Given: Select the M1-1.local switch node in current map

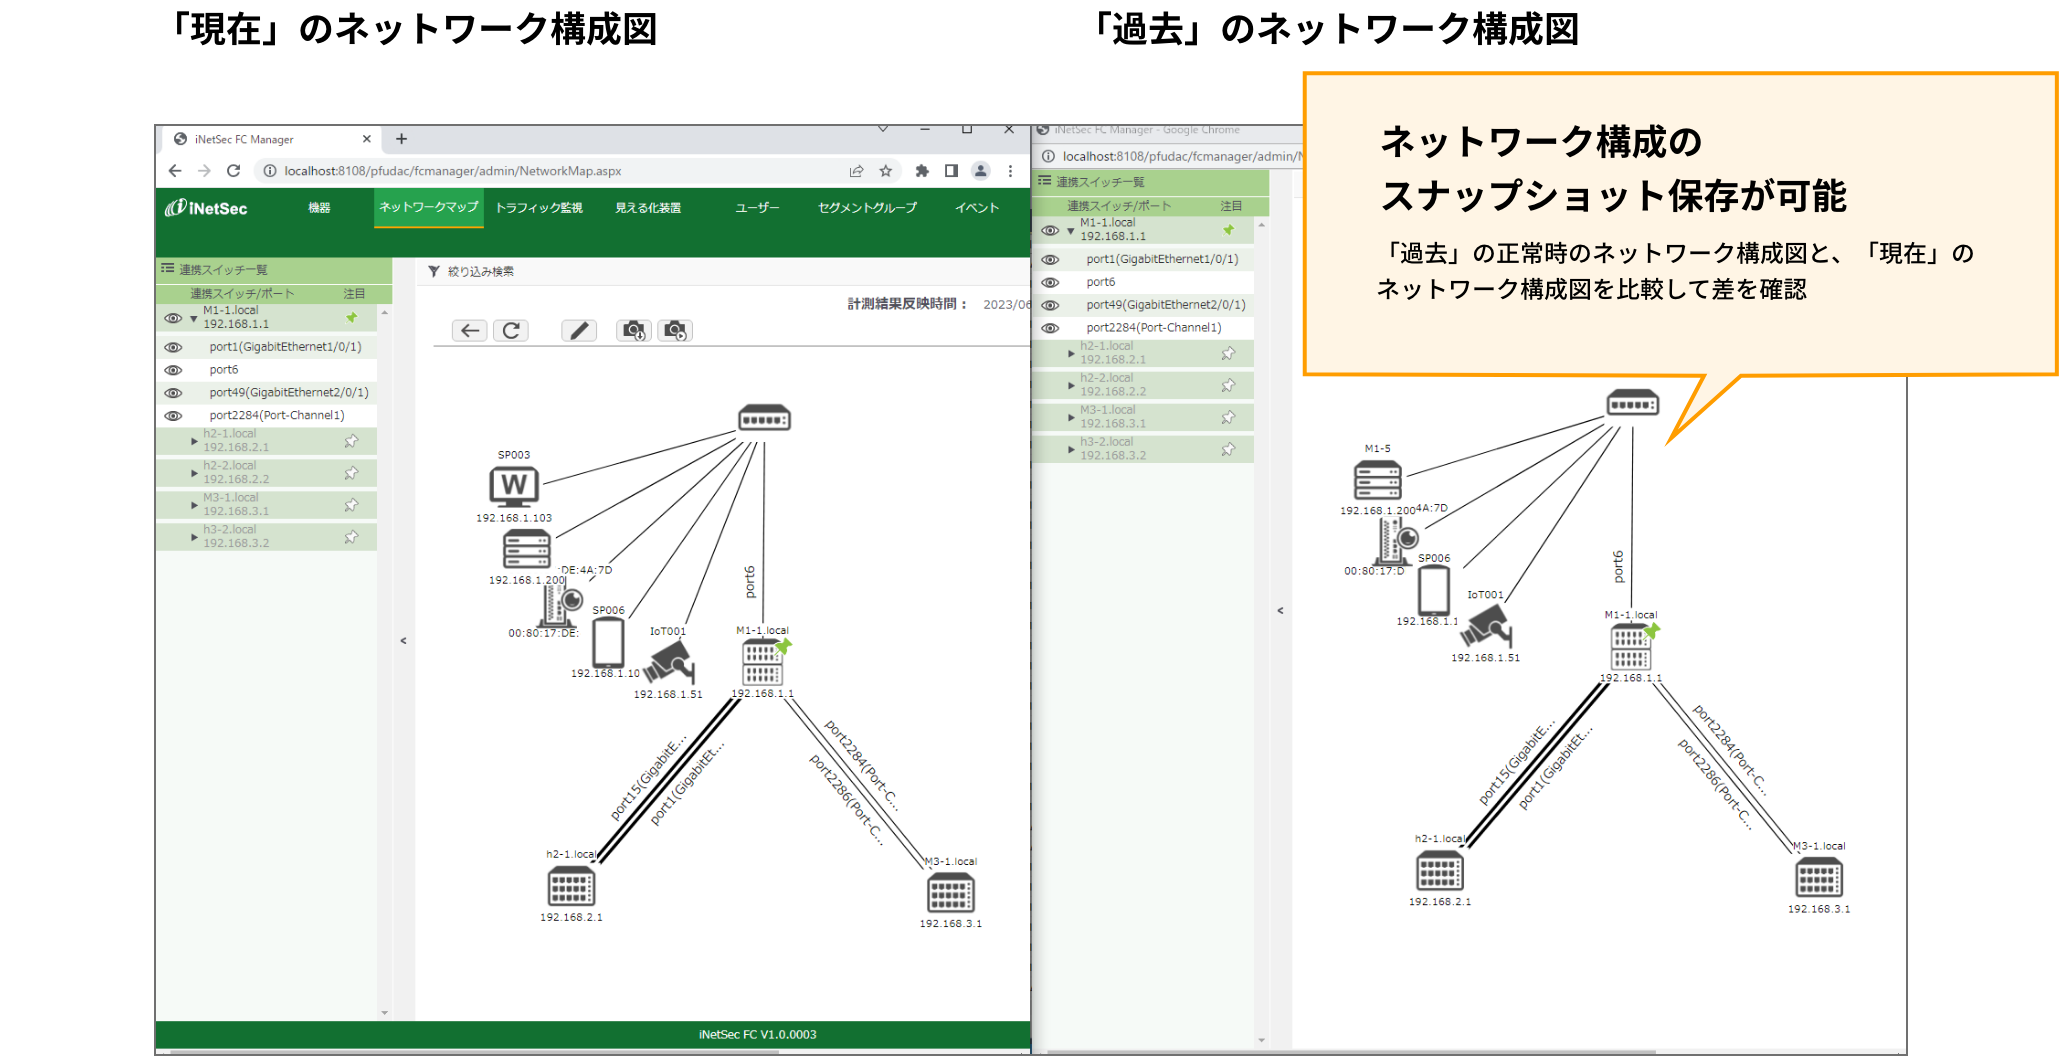Looking at the screenshot, I should [x=762, y=662].
